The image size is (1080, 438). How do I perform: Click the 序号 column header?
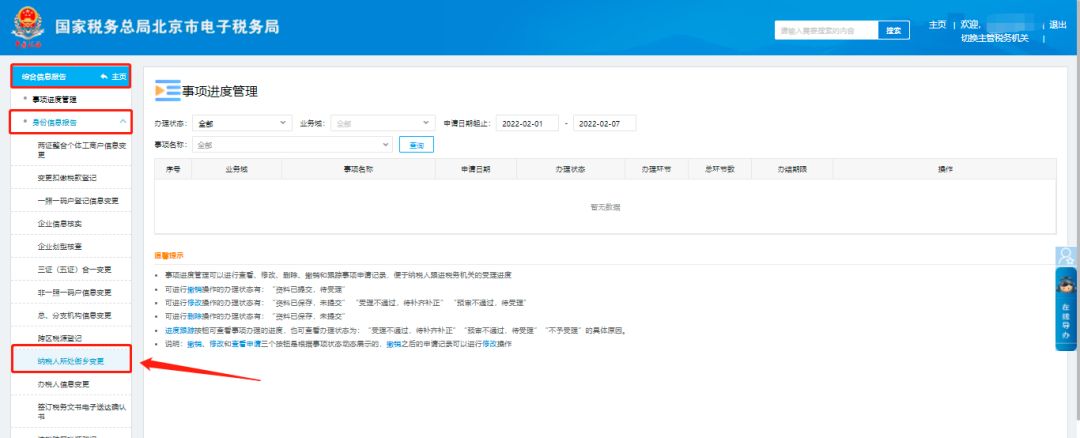click(173, 169)
